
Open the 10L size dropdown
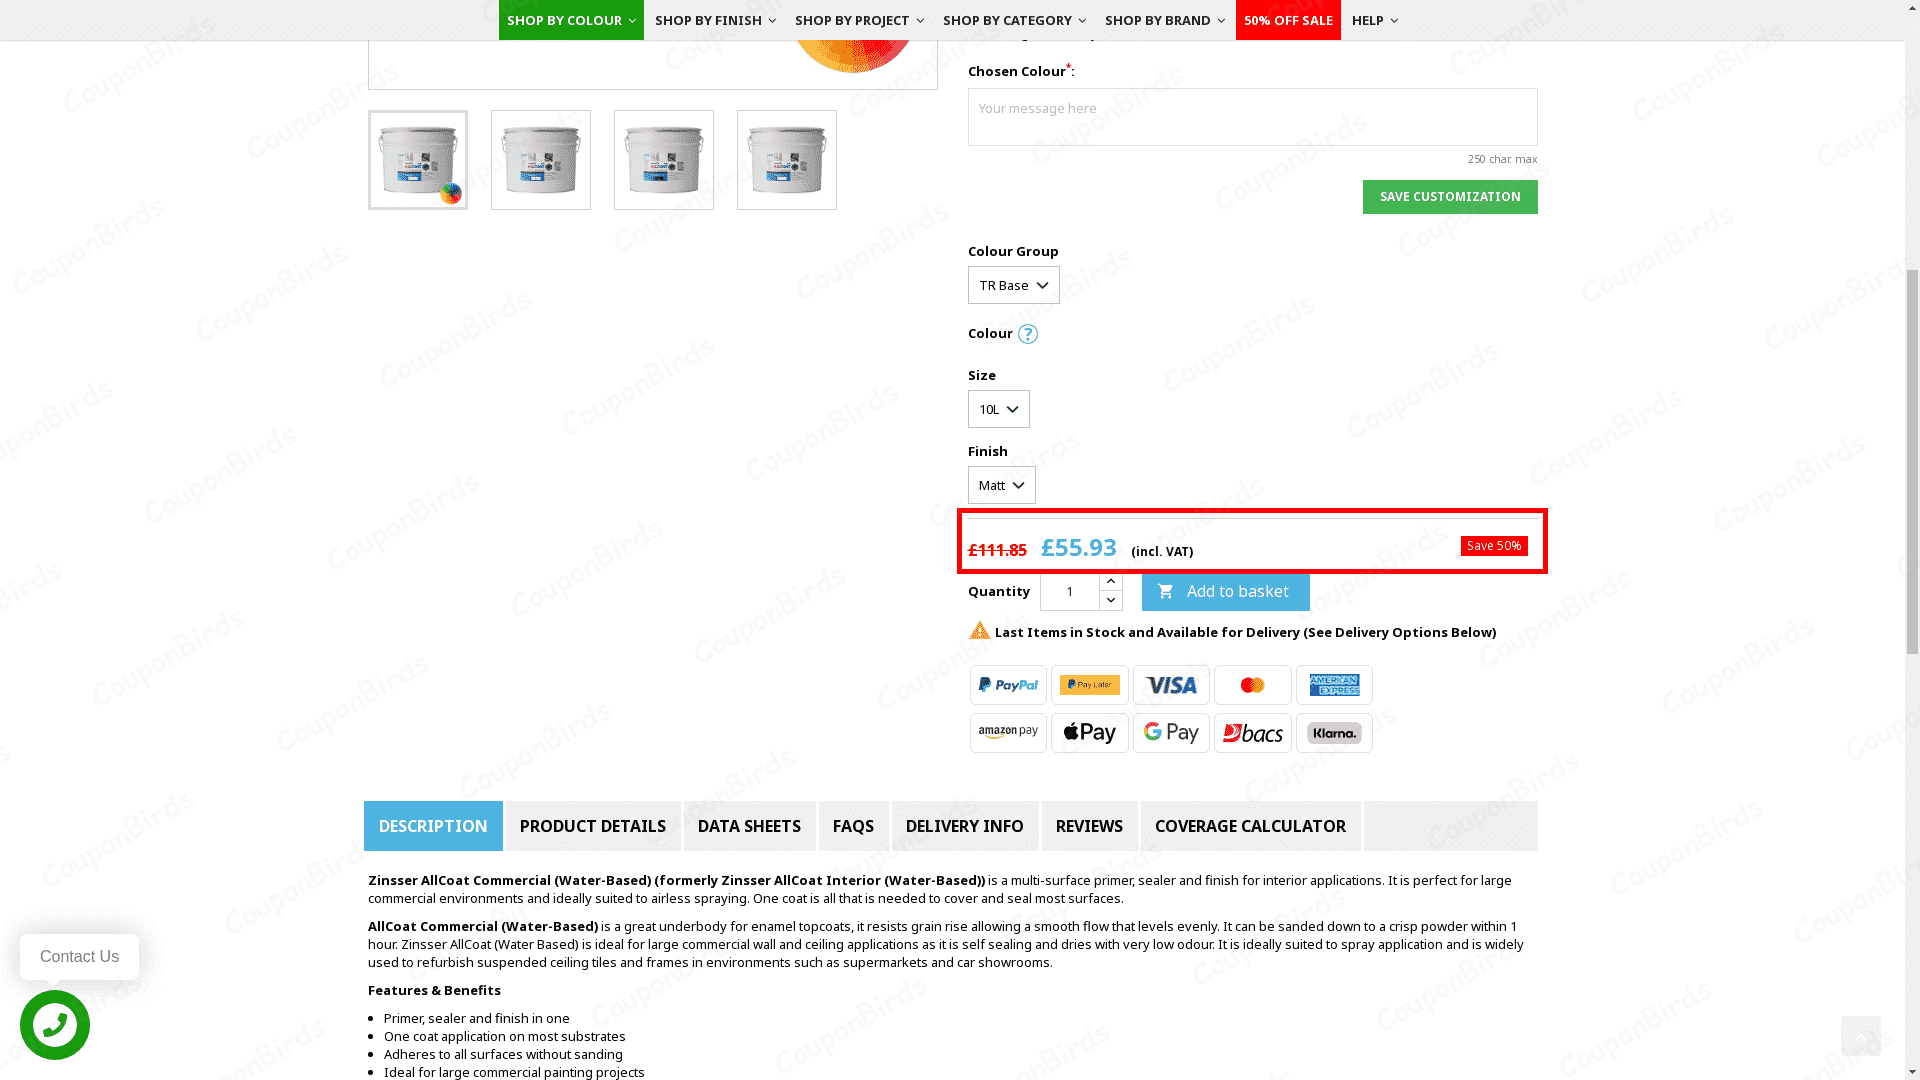[x=998, y=409]
